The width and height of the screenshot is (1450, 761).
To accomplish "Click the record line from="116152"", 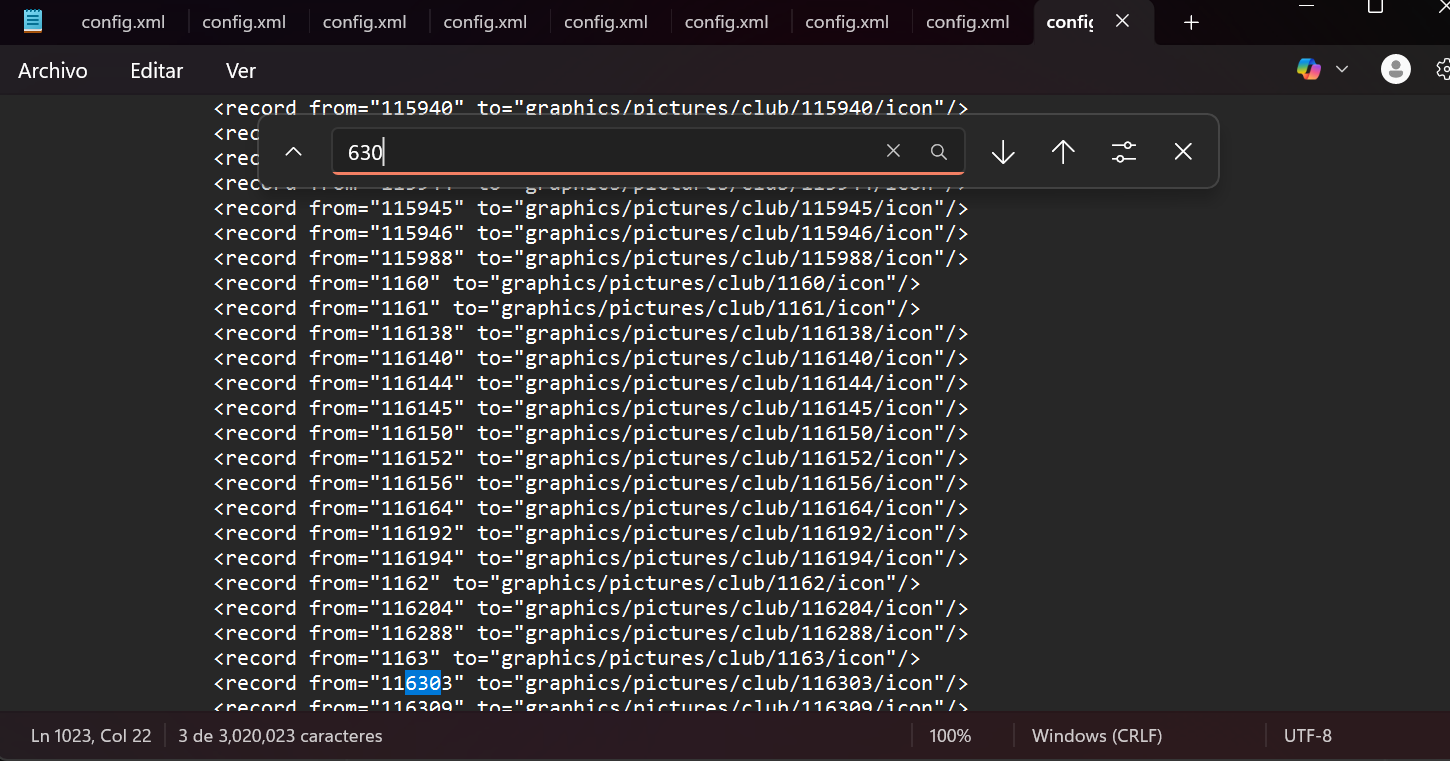I will click(x=591, y=458).
